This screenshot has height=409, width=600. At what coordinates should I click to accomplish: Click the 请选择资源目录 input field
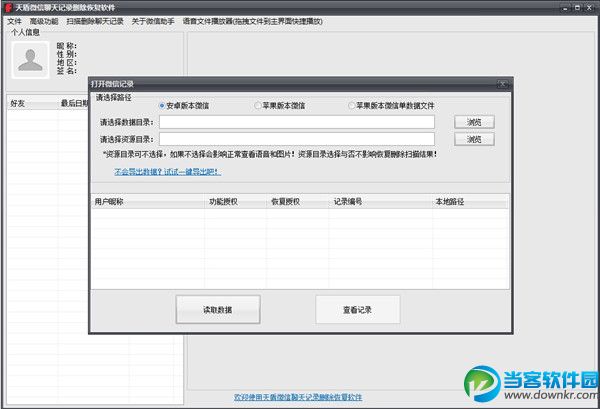coord(297,139)
